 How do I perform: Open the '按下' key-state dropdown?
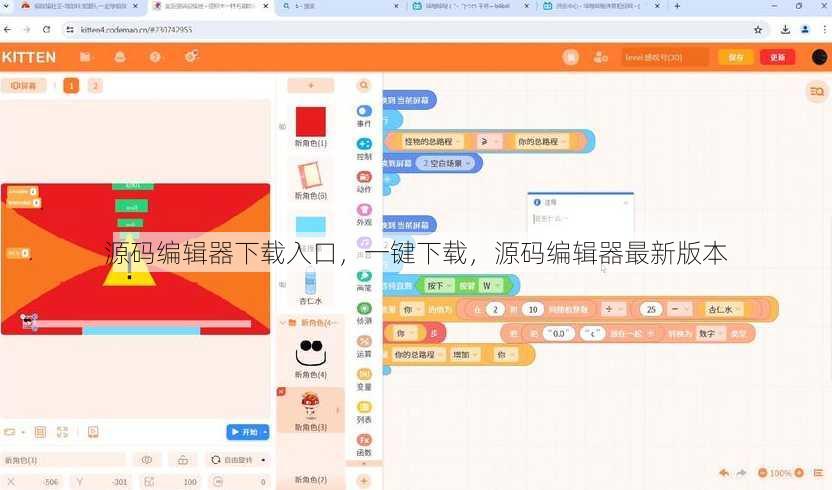pos(439,286)
